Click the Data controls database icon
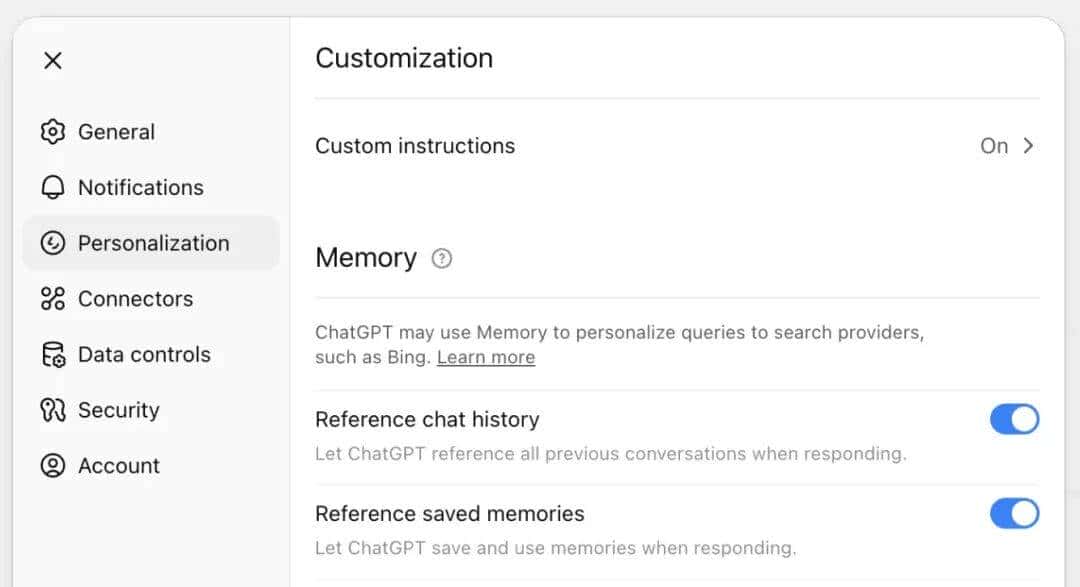The image size is (1080, 587). point(53,355)
